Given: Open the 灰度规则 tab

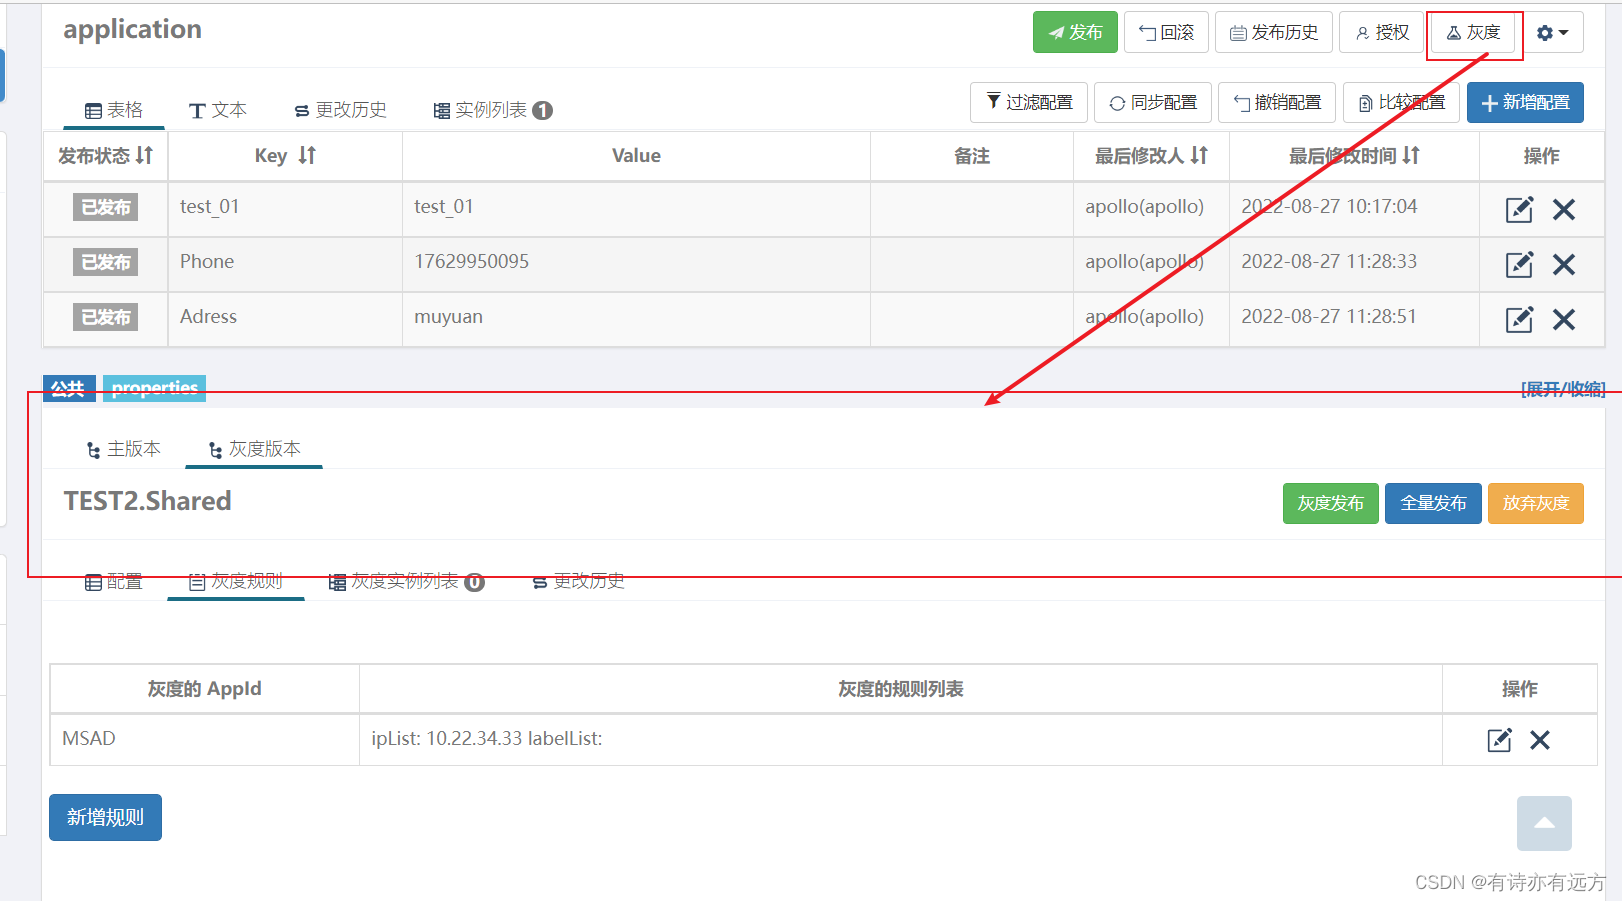Looking at the screenshot, I should click(236, 581).
